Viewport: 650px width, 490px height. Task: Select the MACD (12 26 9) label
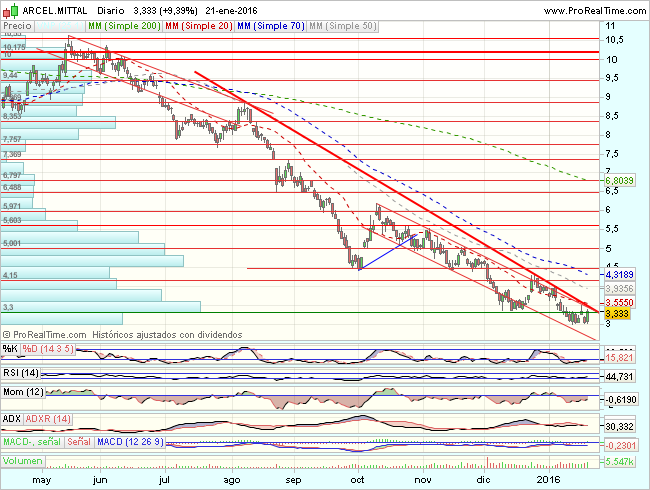coord(130,442)
